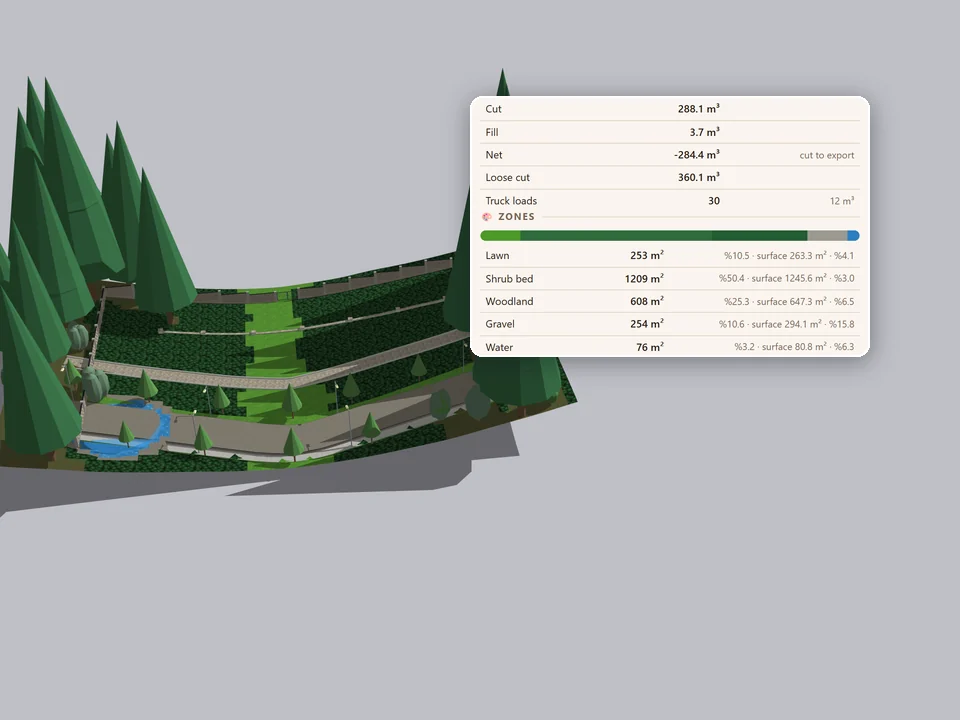Select the light green Lawn segment of the zones bar
The image size is (960, 720).
500,236
